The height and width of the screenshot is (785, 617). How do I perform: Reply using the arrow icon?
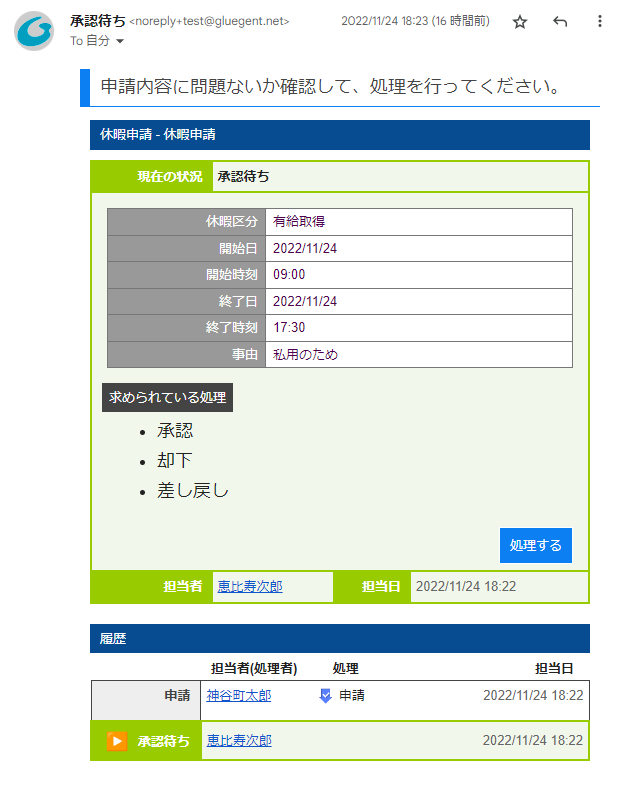point(560,22)
